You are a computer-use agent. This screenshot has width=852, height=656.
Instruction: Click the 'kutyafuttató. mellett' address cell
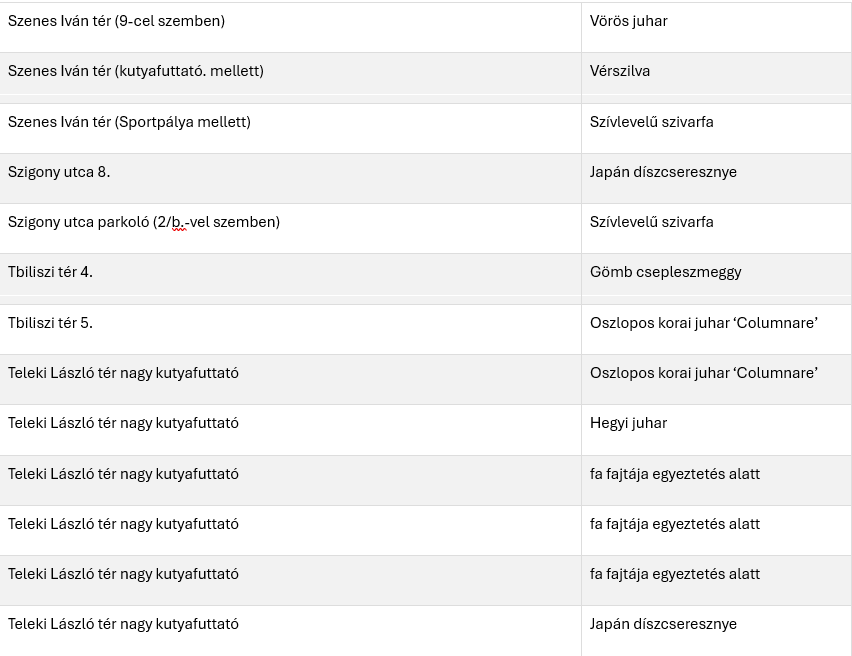pyautogui.click(x=135, y=71)
